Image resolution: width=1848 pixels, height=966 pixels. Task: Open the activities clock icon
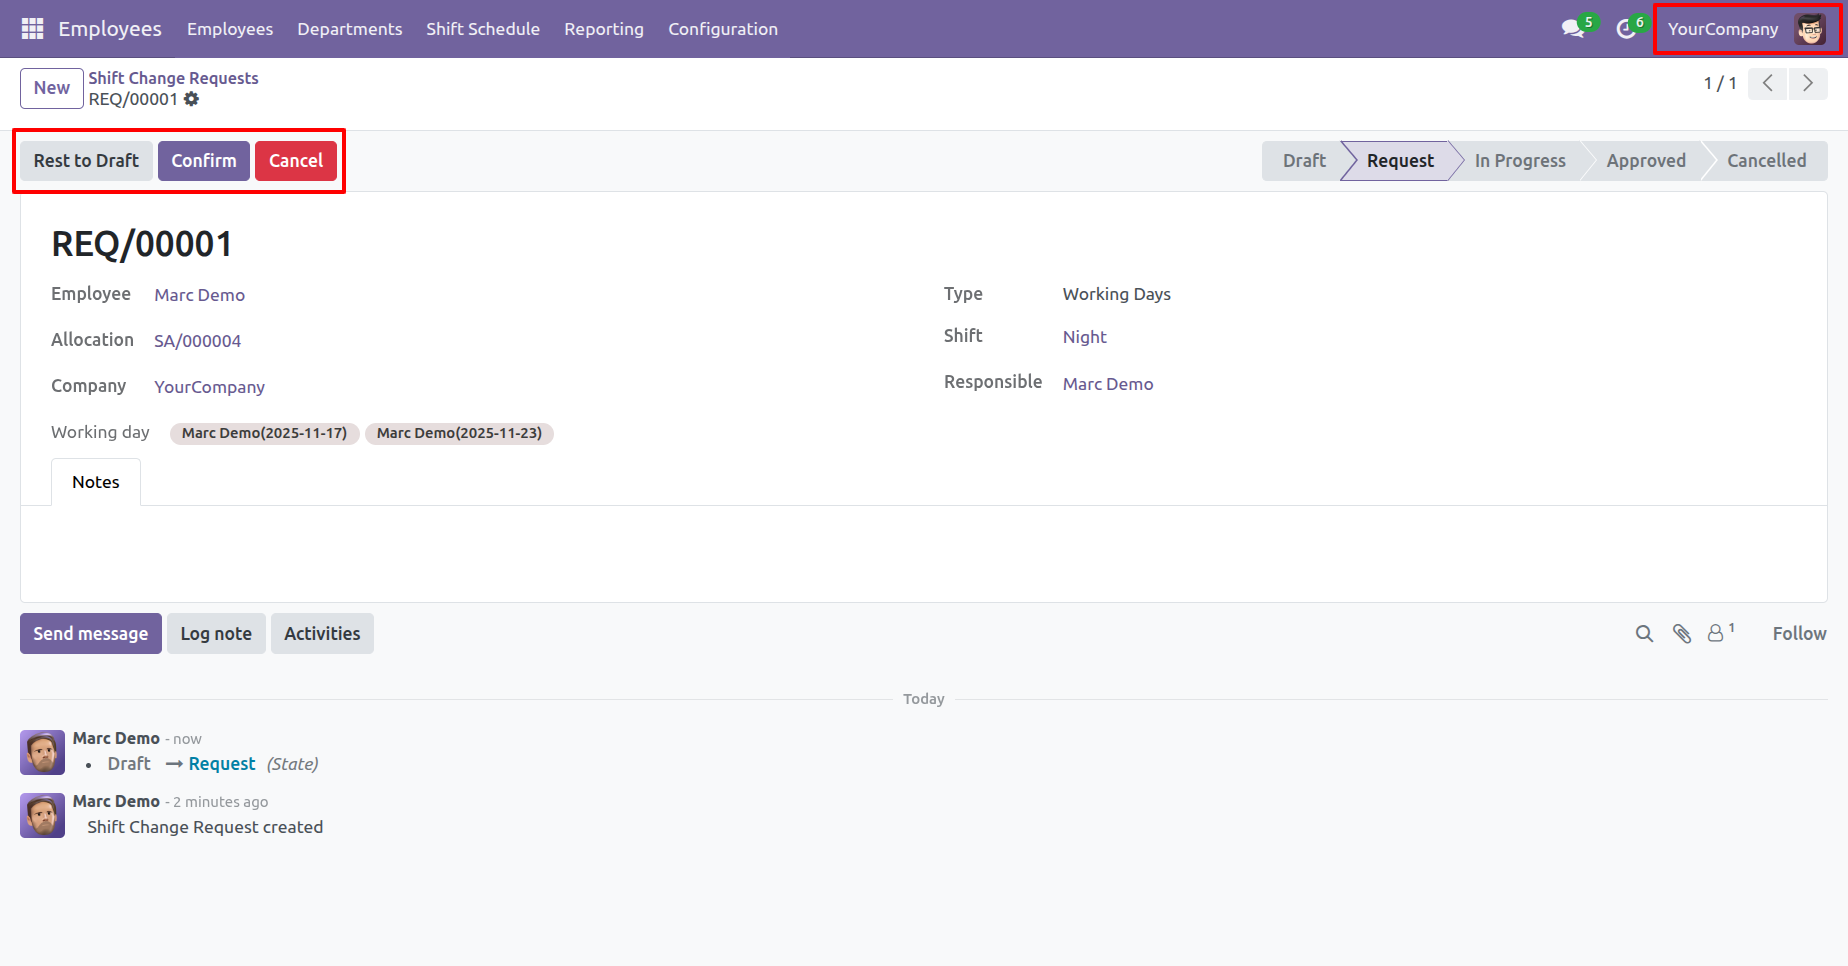(x=1626, y=29)
